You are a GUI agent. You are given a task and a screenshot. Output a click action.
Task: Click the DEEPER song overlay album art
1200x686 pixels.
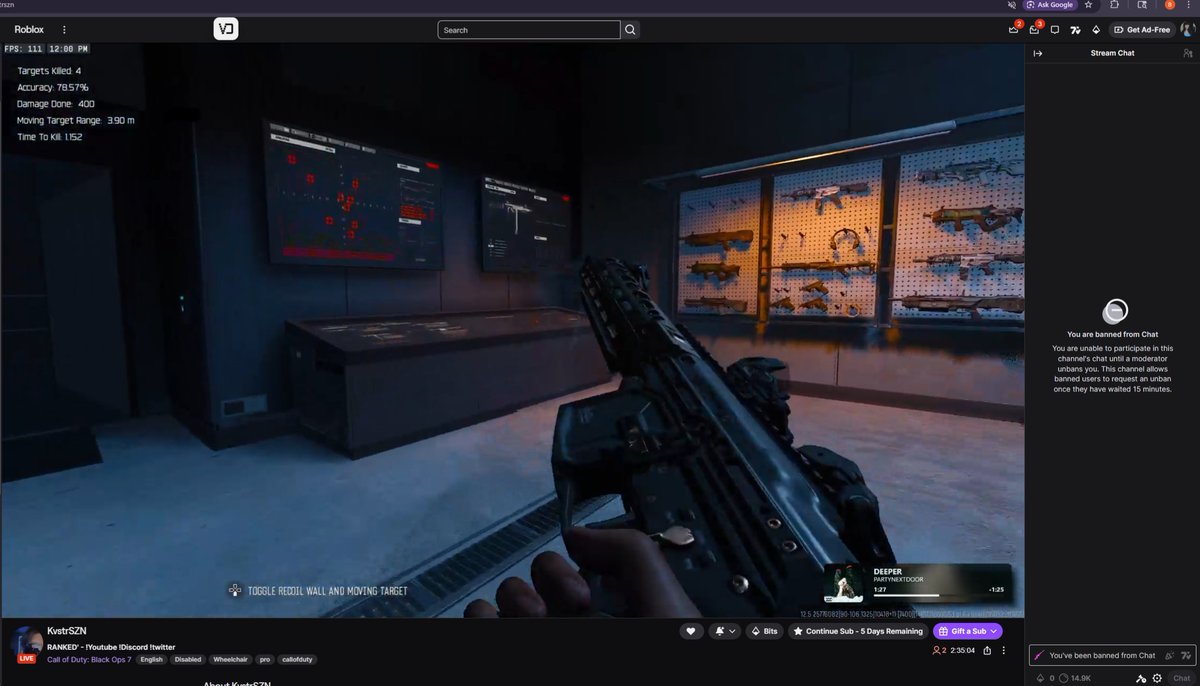(844, 585)
